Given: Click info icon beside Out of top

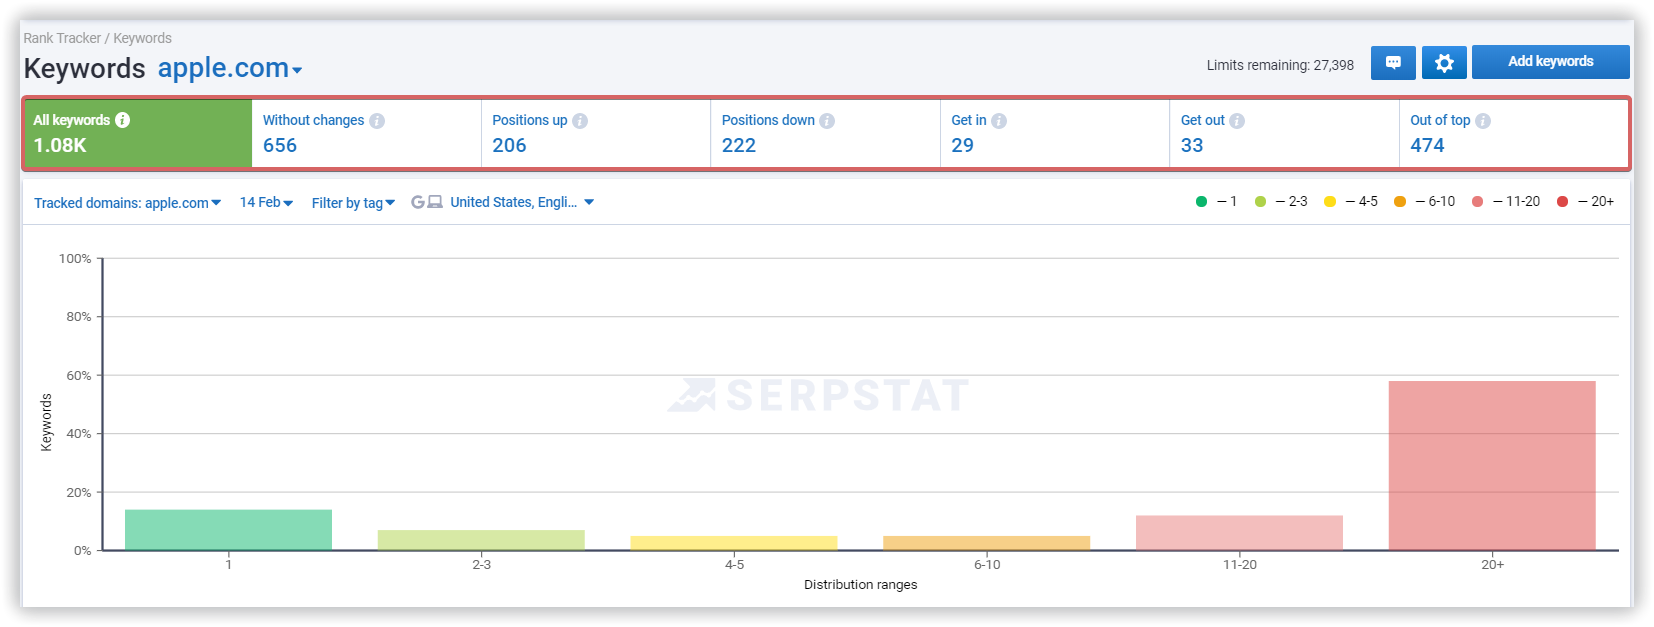Looking at the screenshot, I should coord(1483,121).
